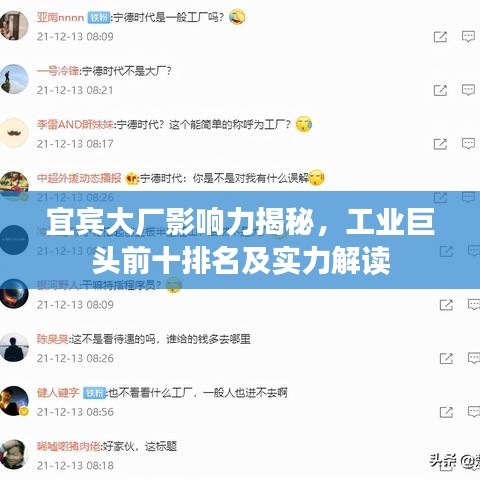Click share icon on 一号冷锋's comment

[x=440, y=90]
